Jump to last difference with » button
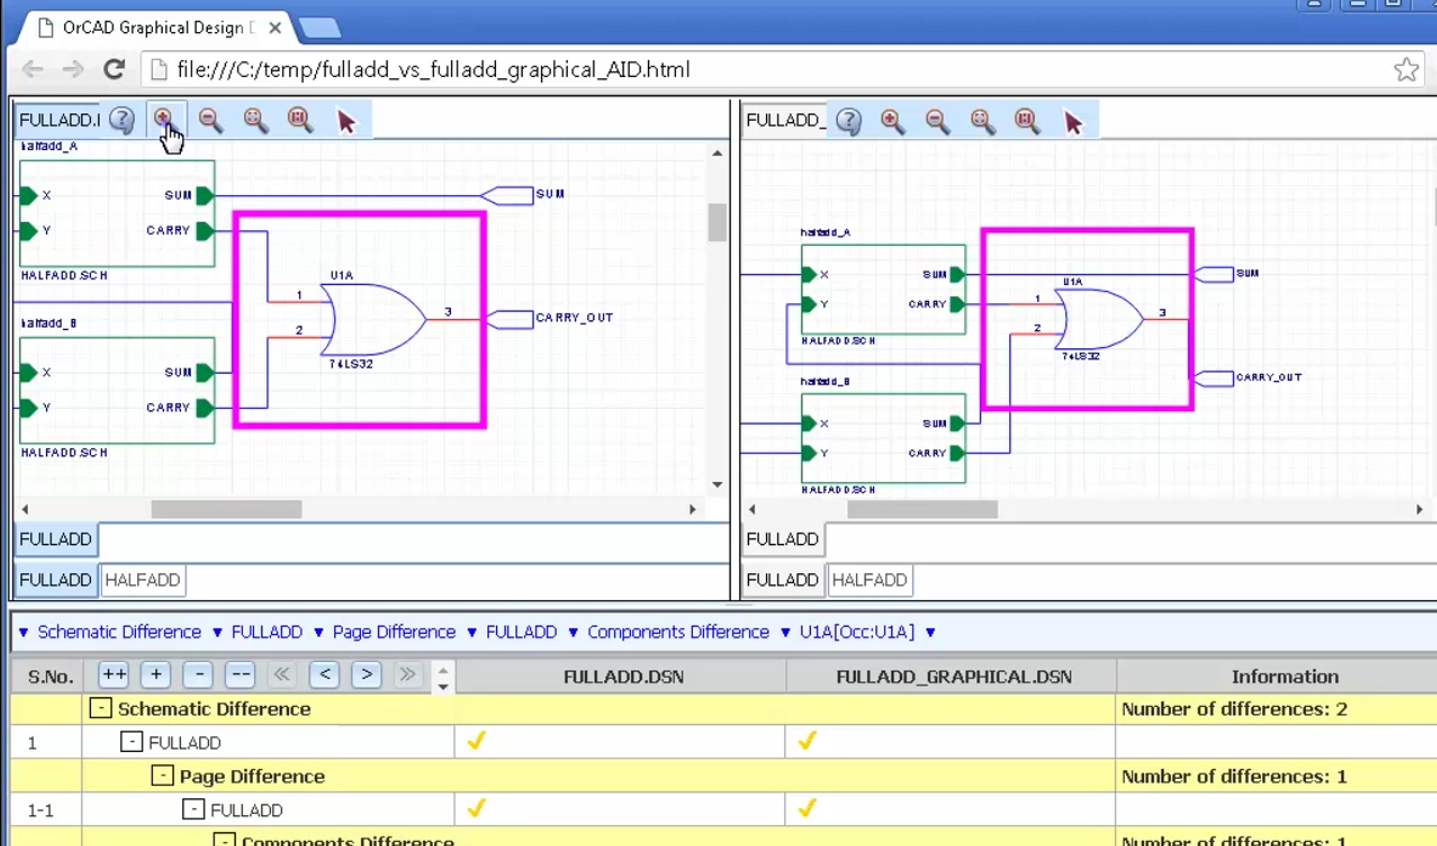The image size is (1437, 846). coord(407,674)
